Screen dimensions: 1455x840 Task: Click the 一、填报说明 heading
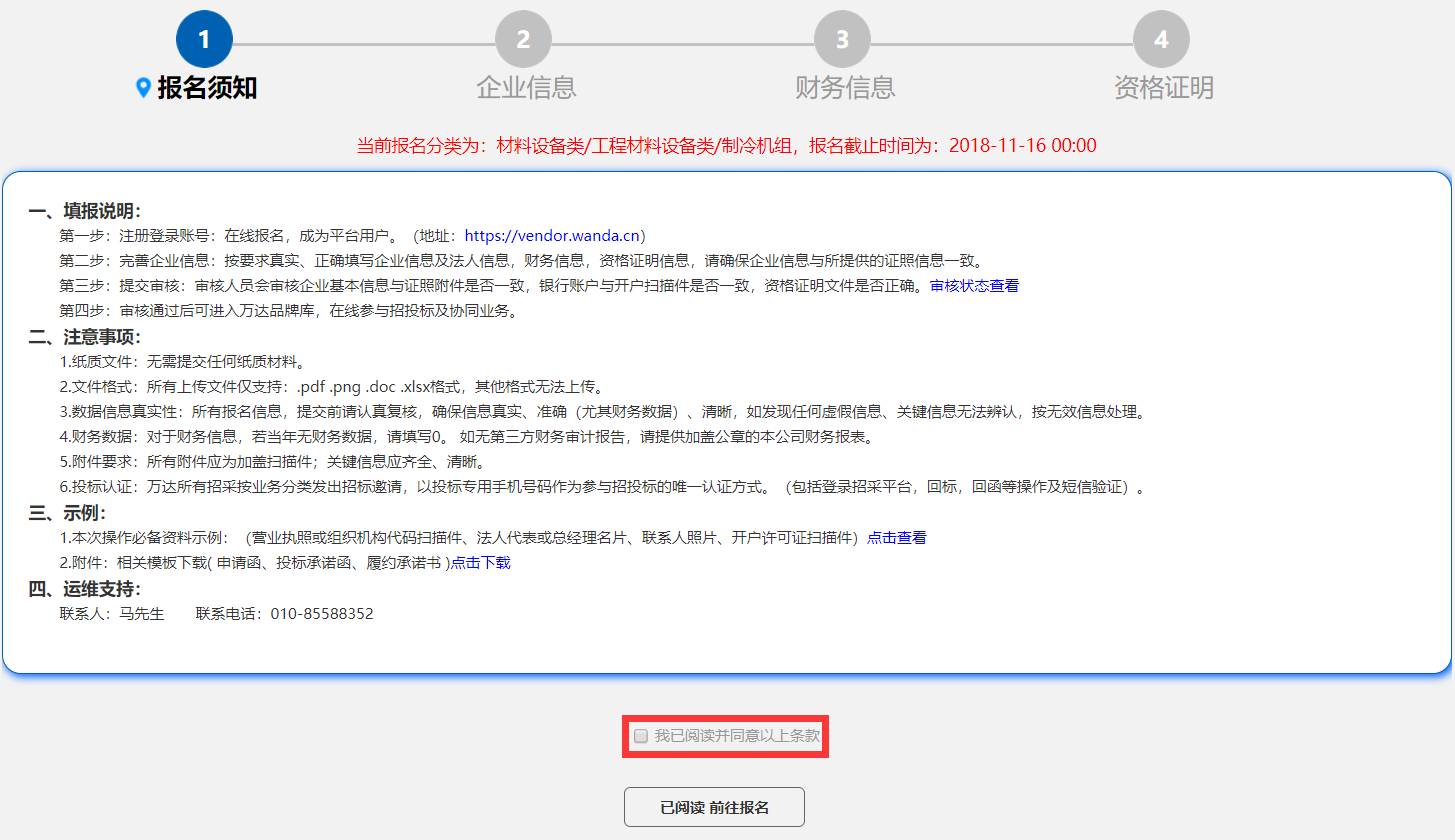click(85, 211)
